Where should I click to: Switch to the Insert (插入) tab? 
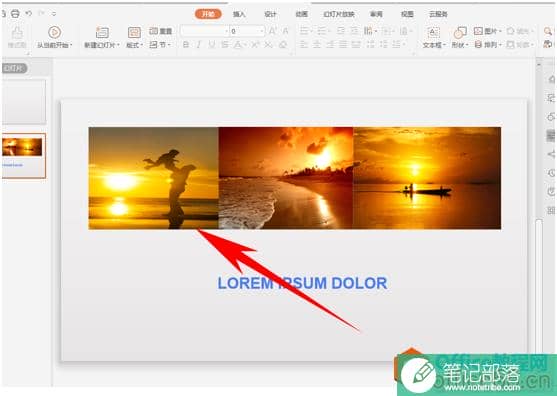pos(239,14)
